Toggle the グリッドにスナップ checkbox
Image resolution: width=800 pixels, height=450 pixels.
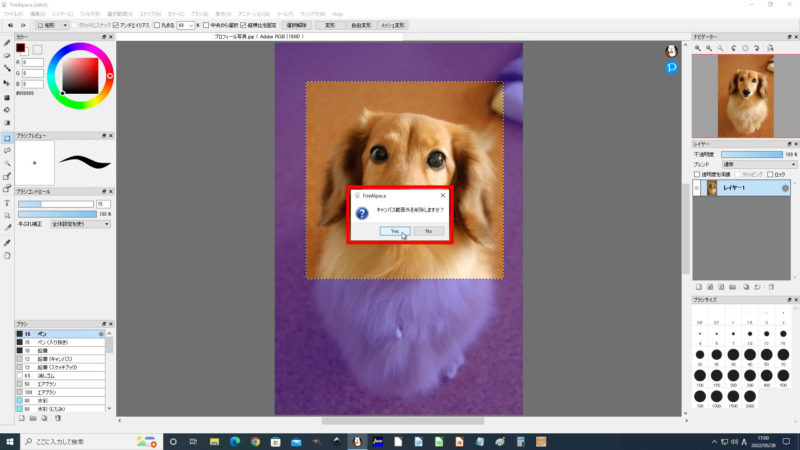[x=75, y=25]
